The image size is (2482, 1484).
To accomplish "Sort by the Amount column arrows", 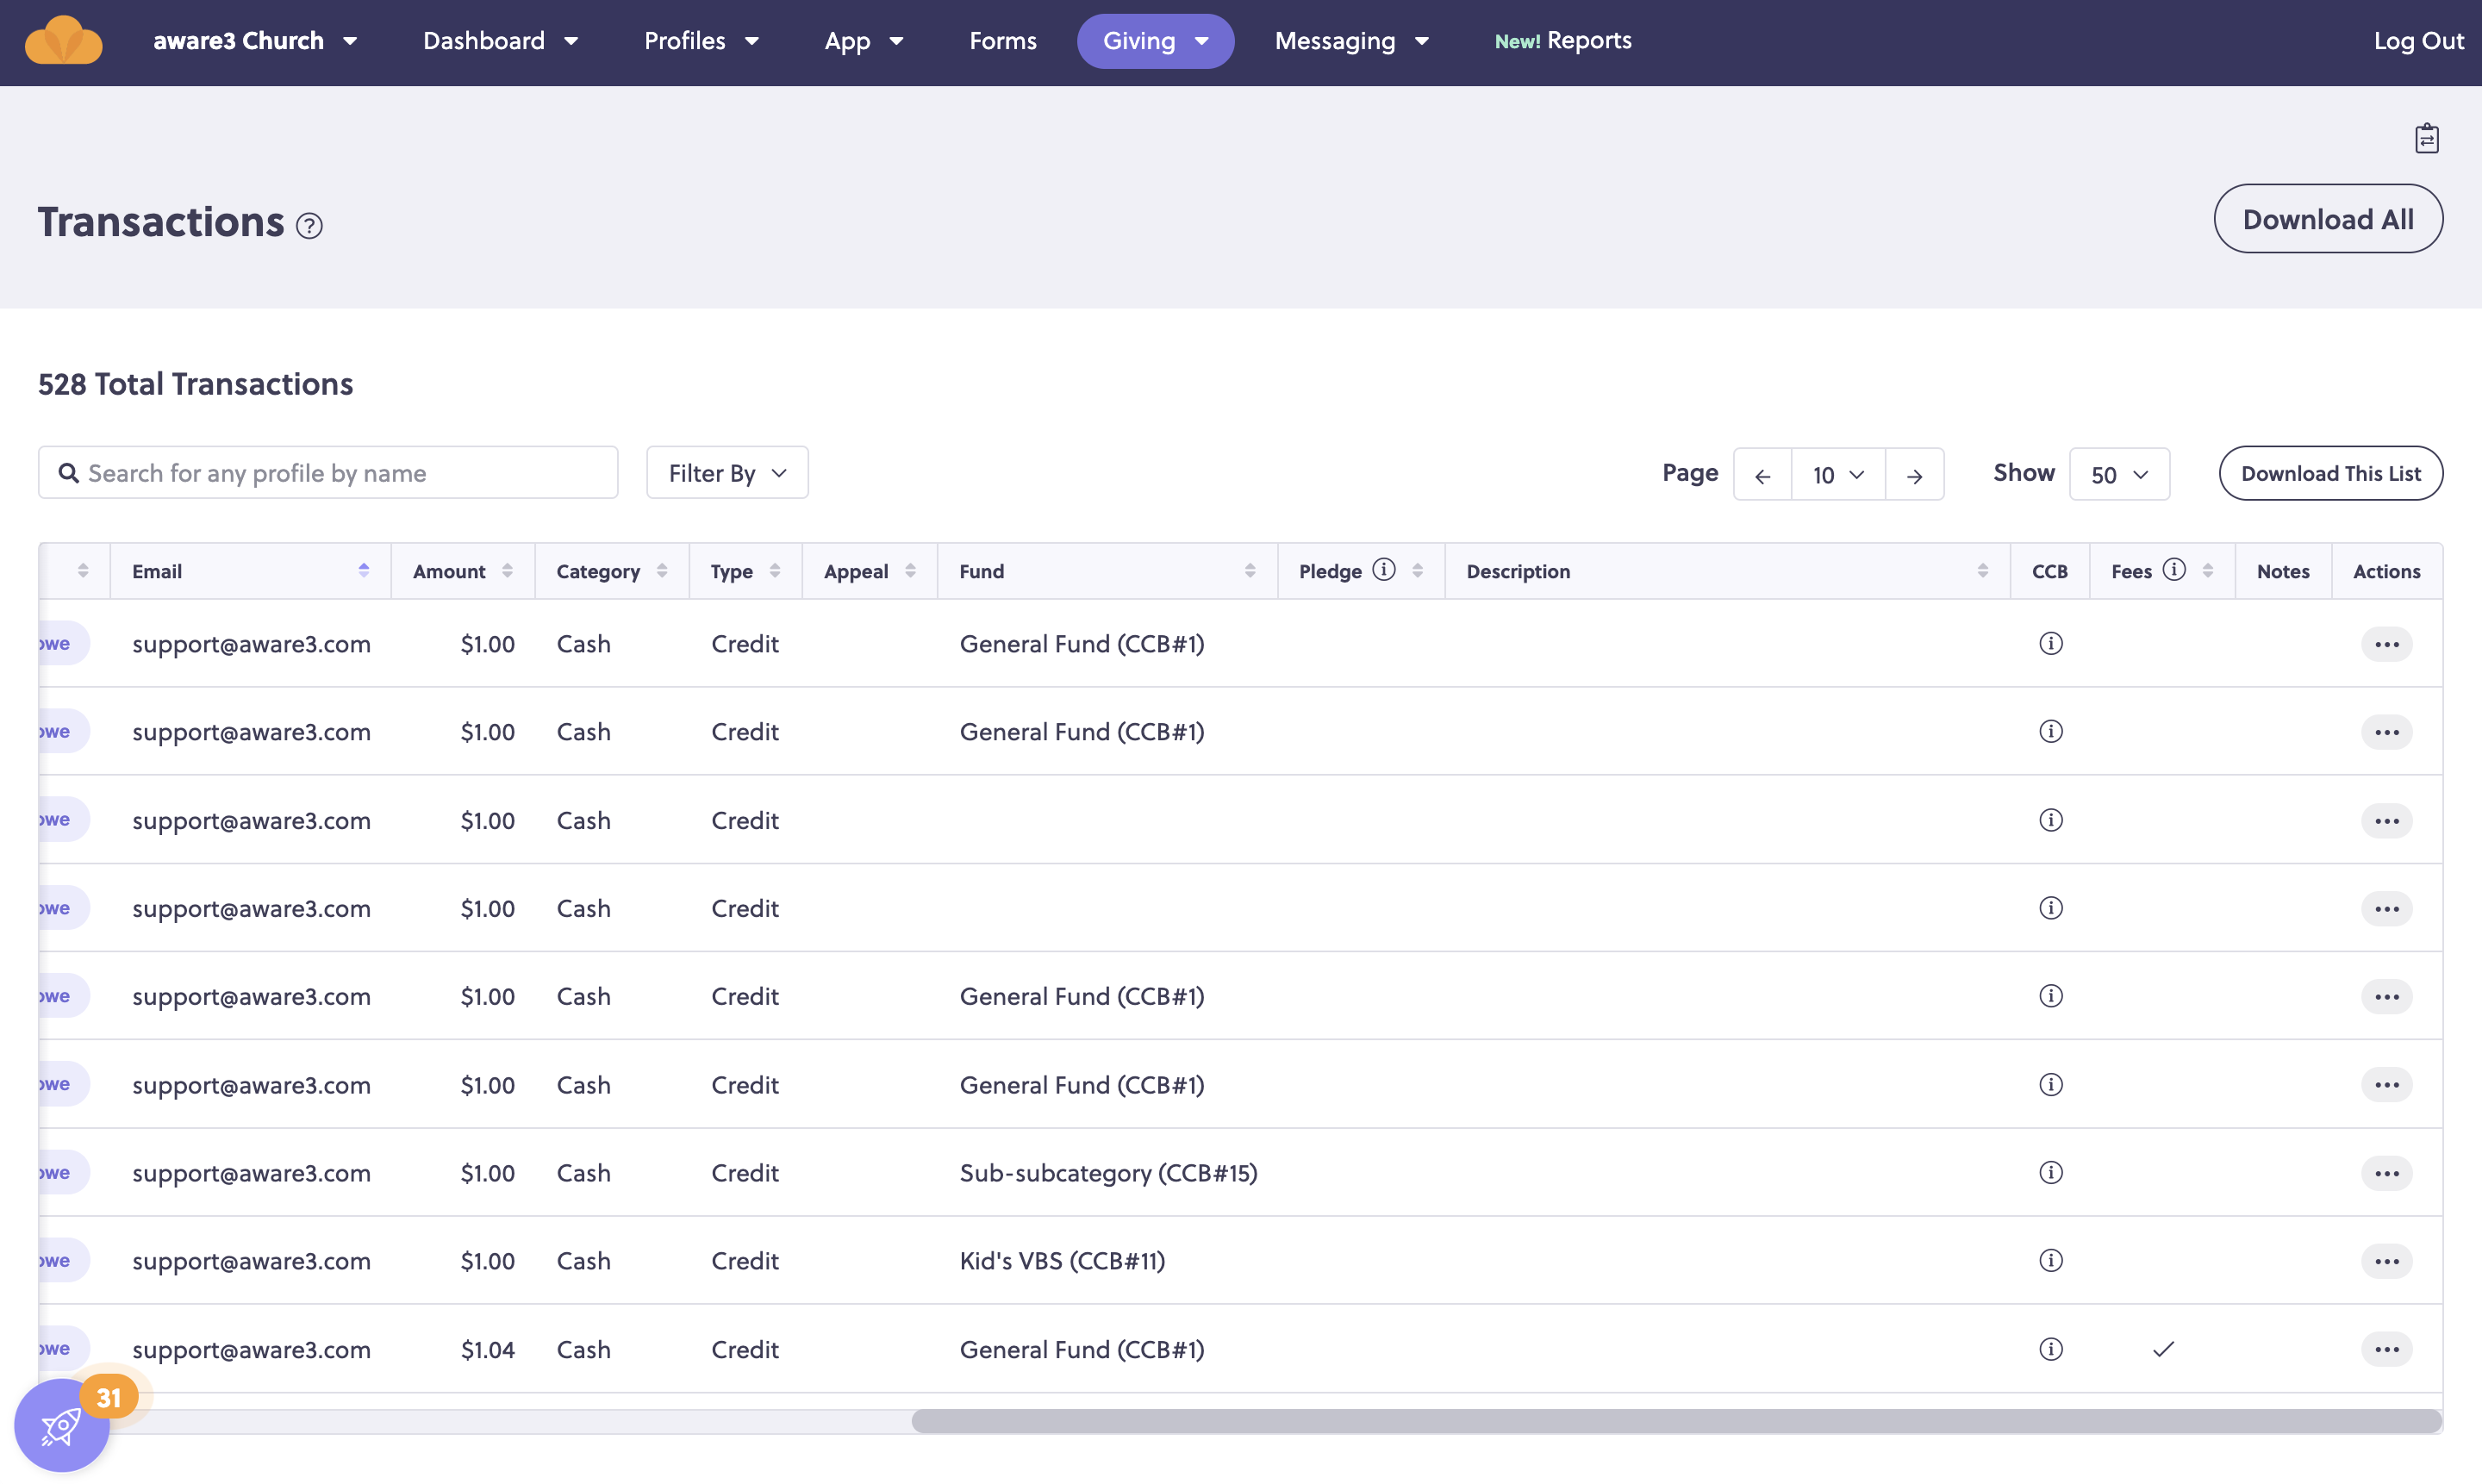I will [507, 571].
